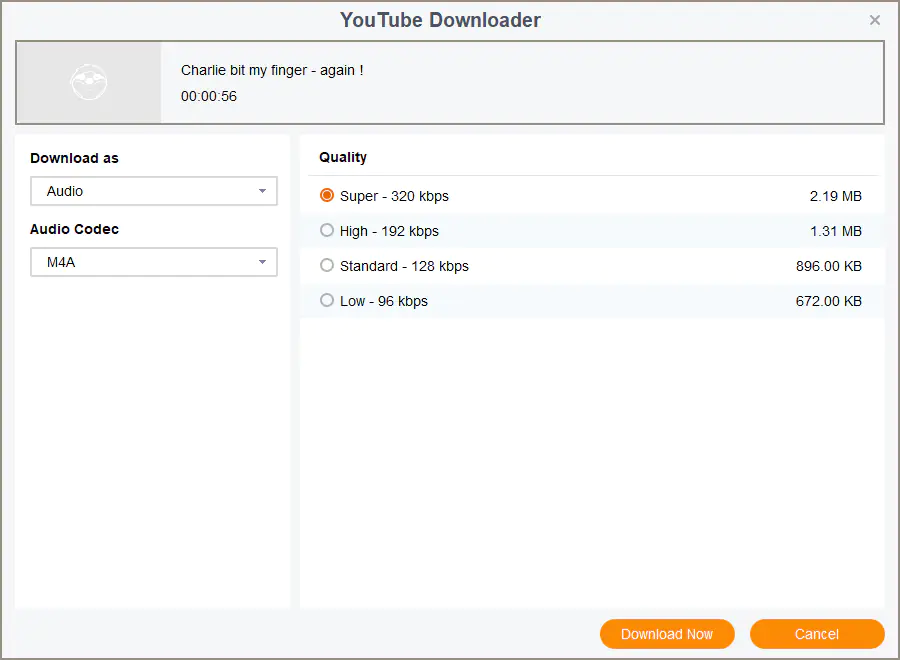Screen dimensions: 900x660
Task: Close the YouTube Downloader dialog
Action: coord(875,20)
